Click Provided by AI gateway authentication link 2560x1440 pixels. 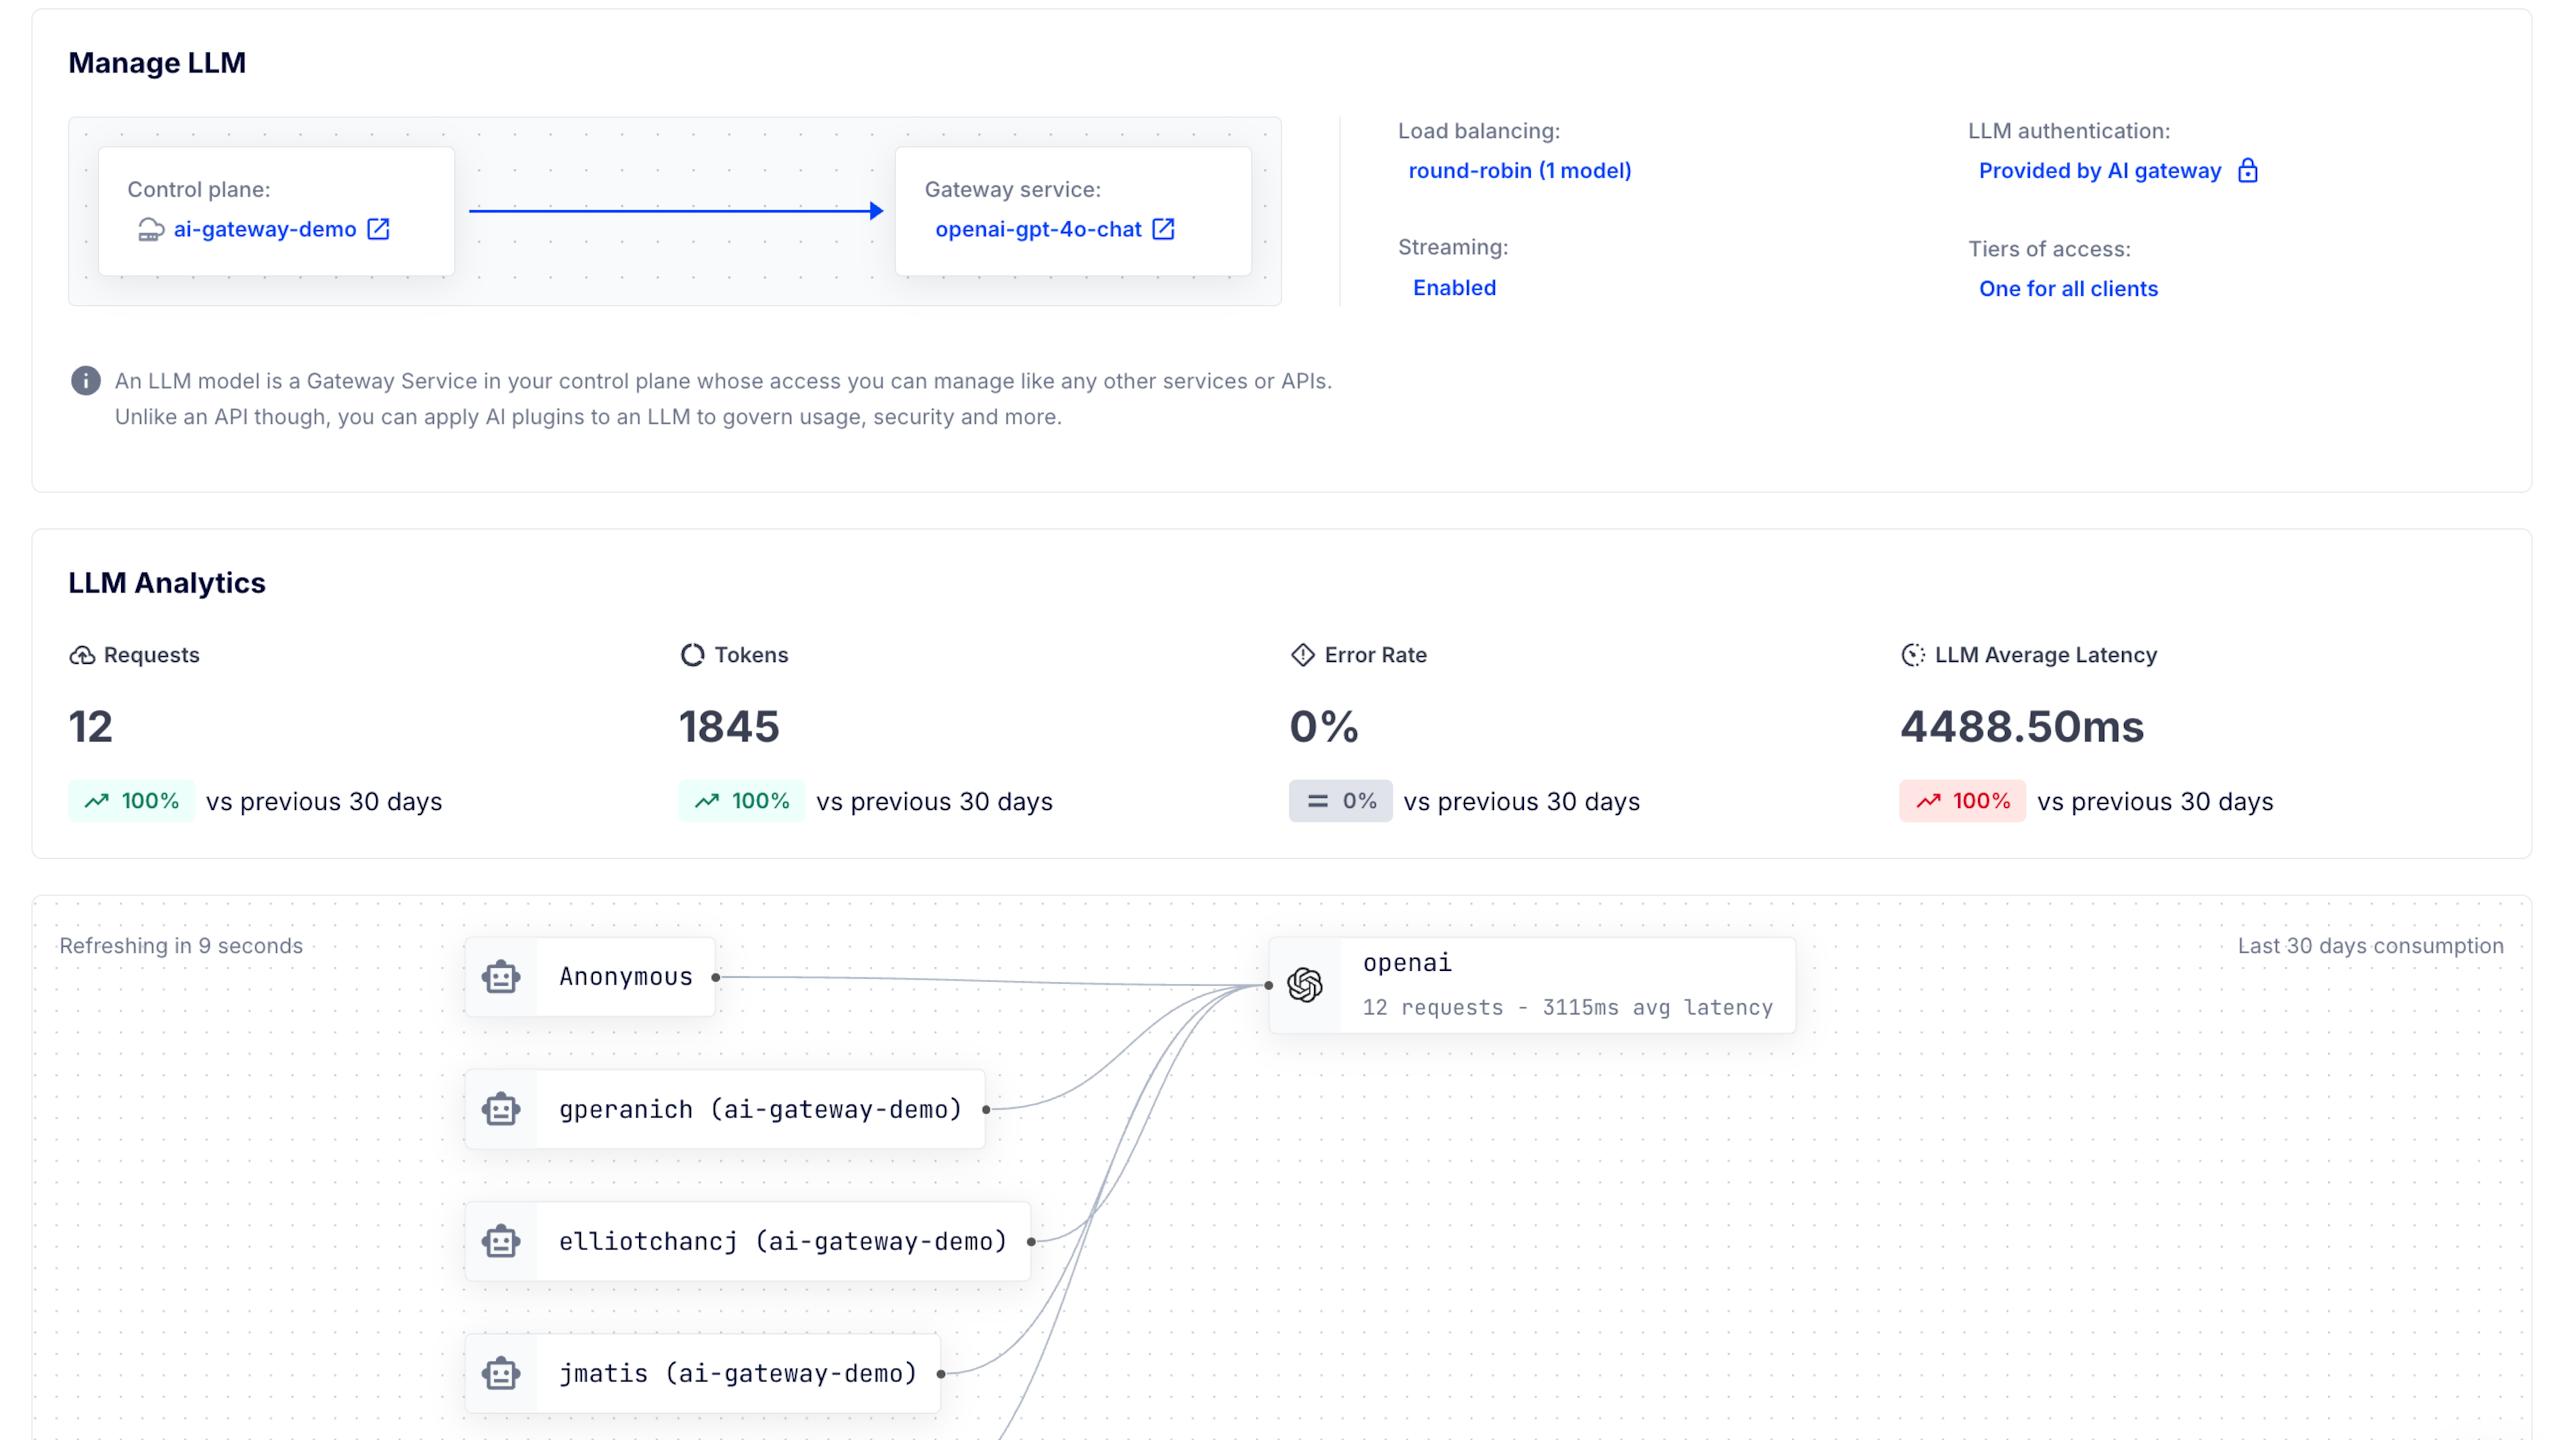pyautogui.click(x=2099, y=171)
